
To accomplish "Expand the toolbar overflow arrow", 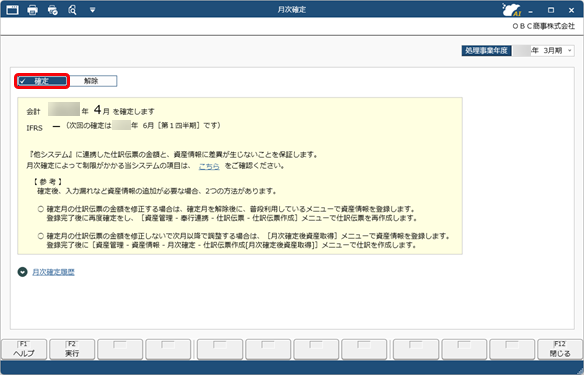I will [92, 10].
